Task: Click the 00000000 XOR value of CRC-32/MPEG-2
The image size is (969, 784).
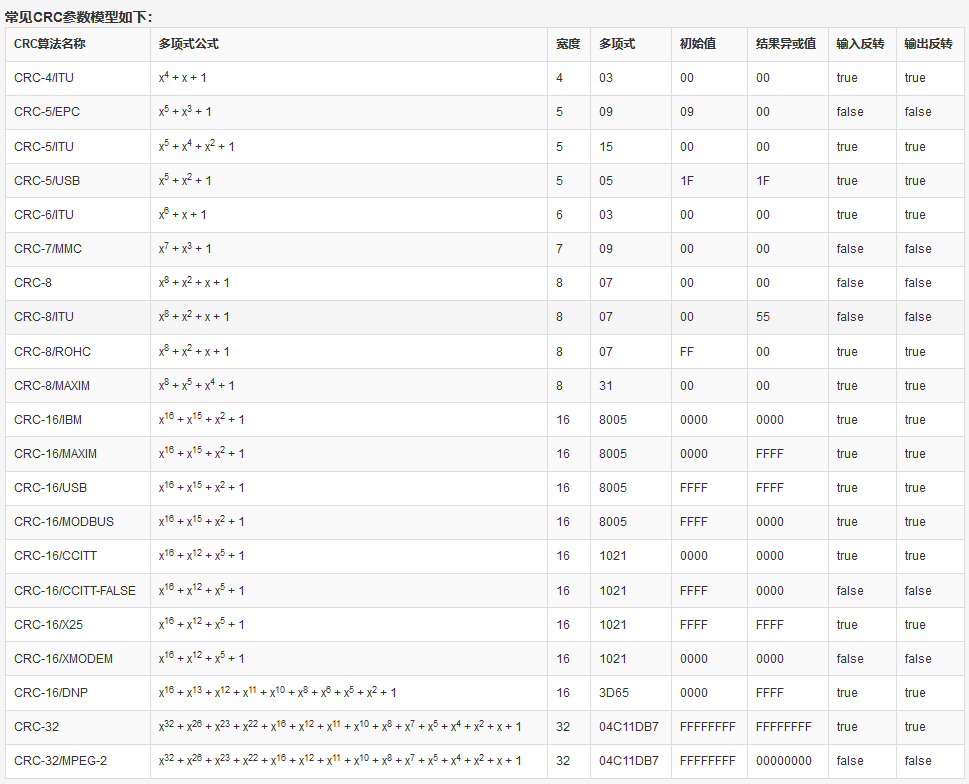Action: [784, 761]
